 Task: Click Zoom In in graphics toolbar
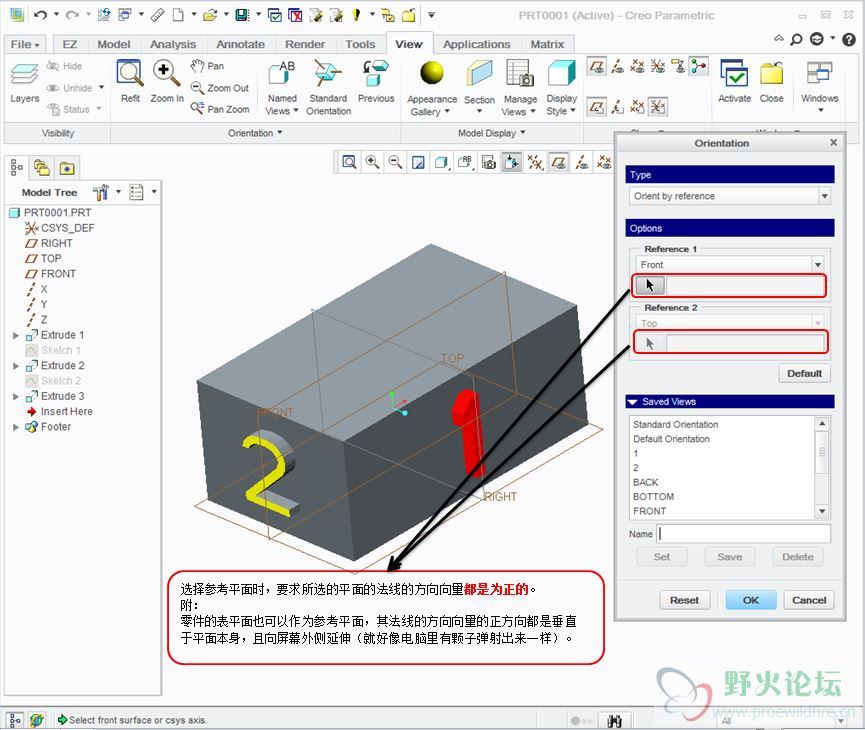click(372, 162)
